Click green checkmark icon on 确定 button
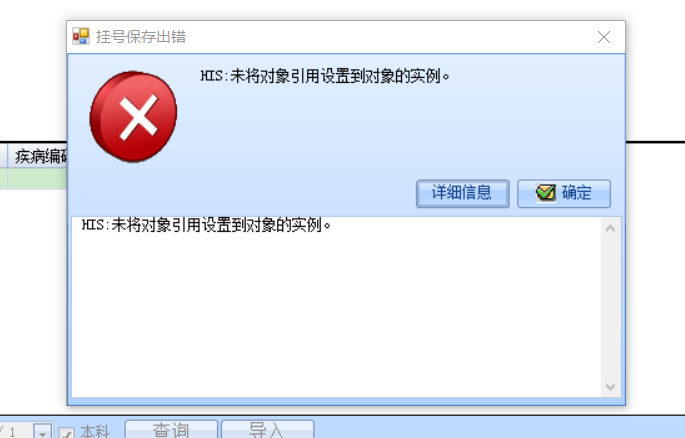This screenshot has height=438, width=685. 546,193
